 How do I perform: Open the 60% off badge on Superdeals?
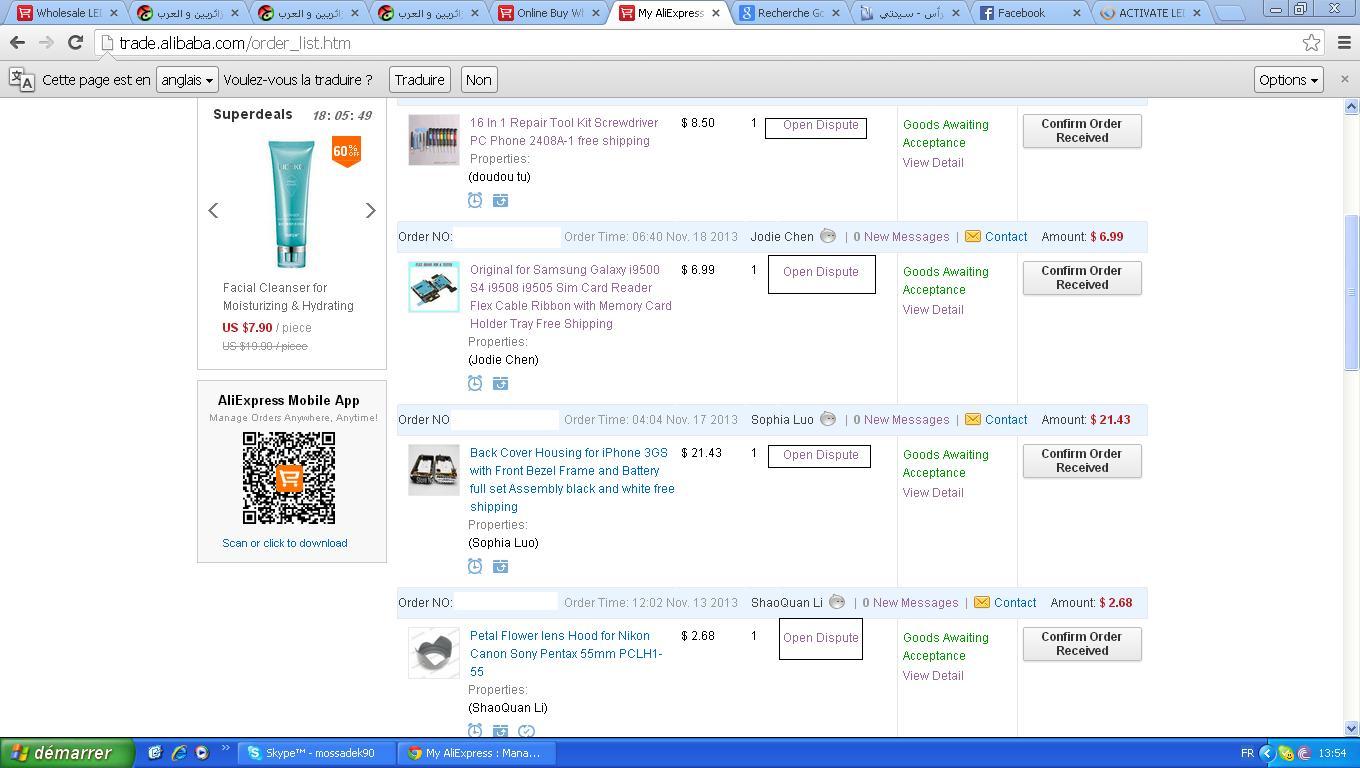346,152
